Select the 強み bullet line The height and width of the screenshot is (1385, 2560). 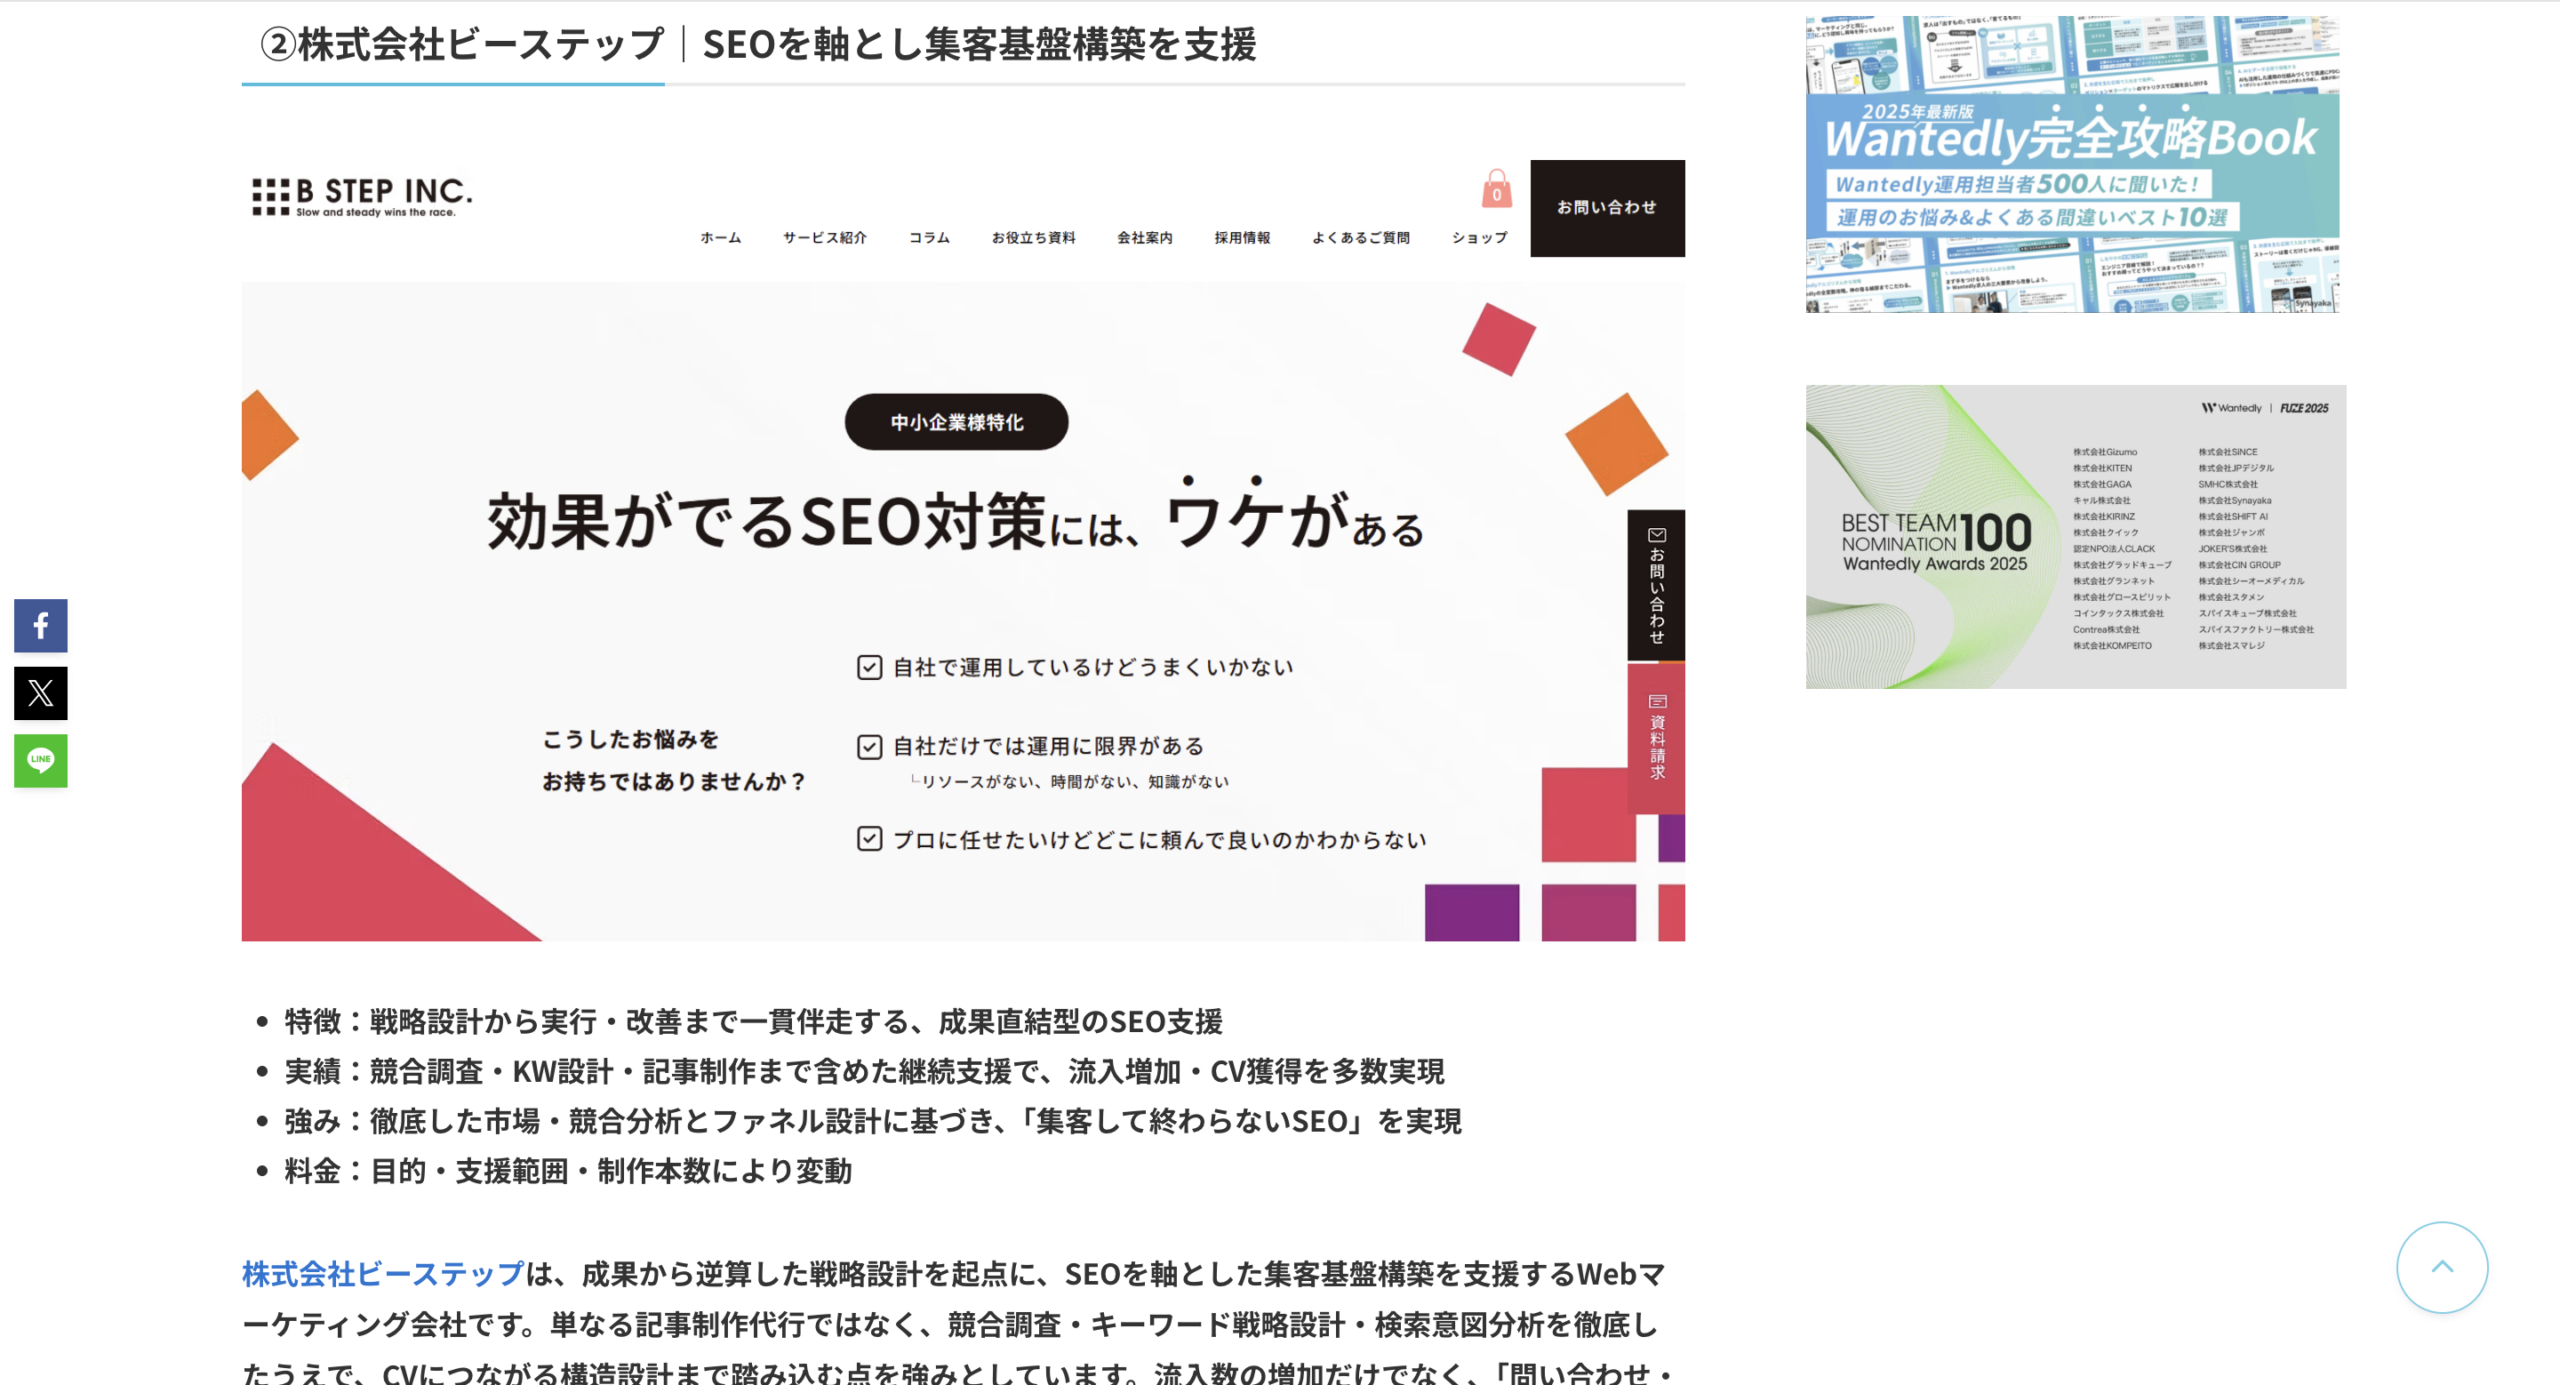[x=873, y=1121]
